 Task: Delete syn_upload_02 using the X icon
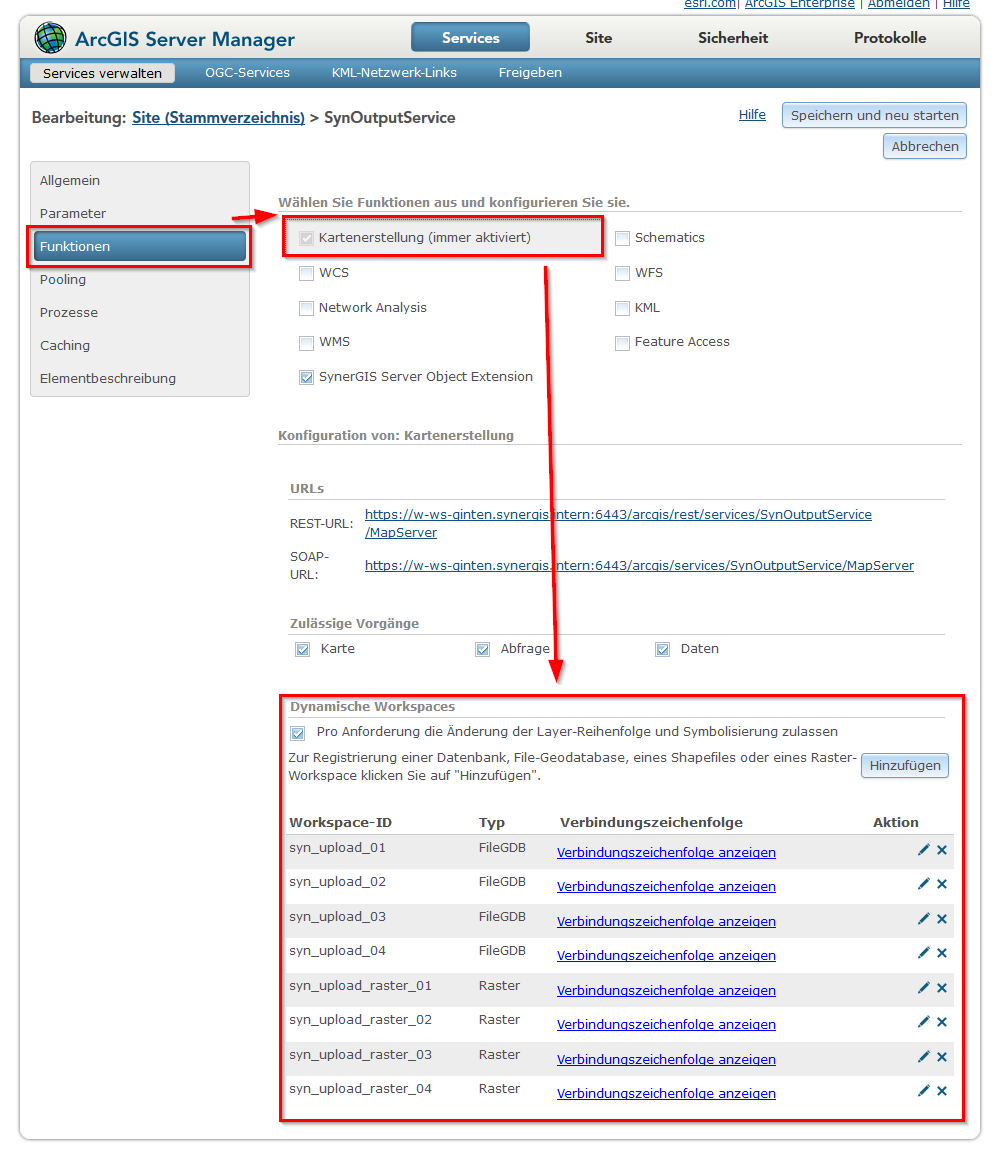(x=941, y=883)
